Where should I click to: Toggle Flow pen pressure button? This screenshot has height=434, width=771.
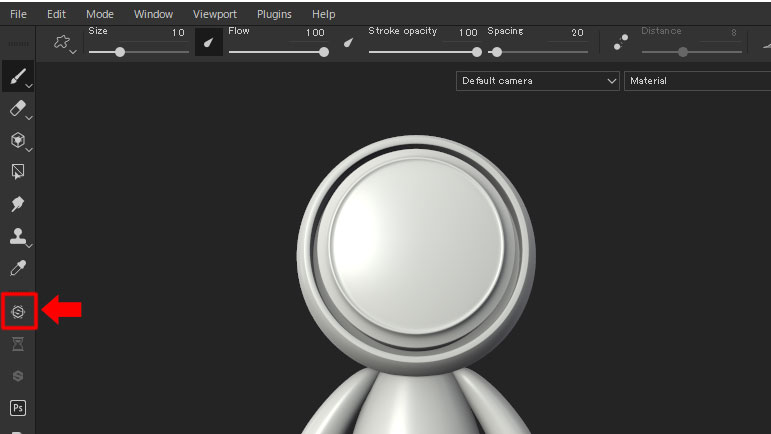point(349,42)
